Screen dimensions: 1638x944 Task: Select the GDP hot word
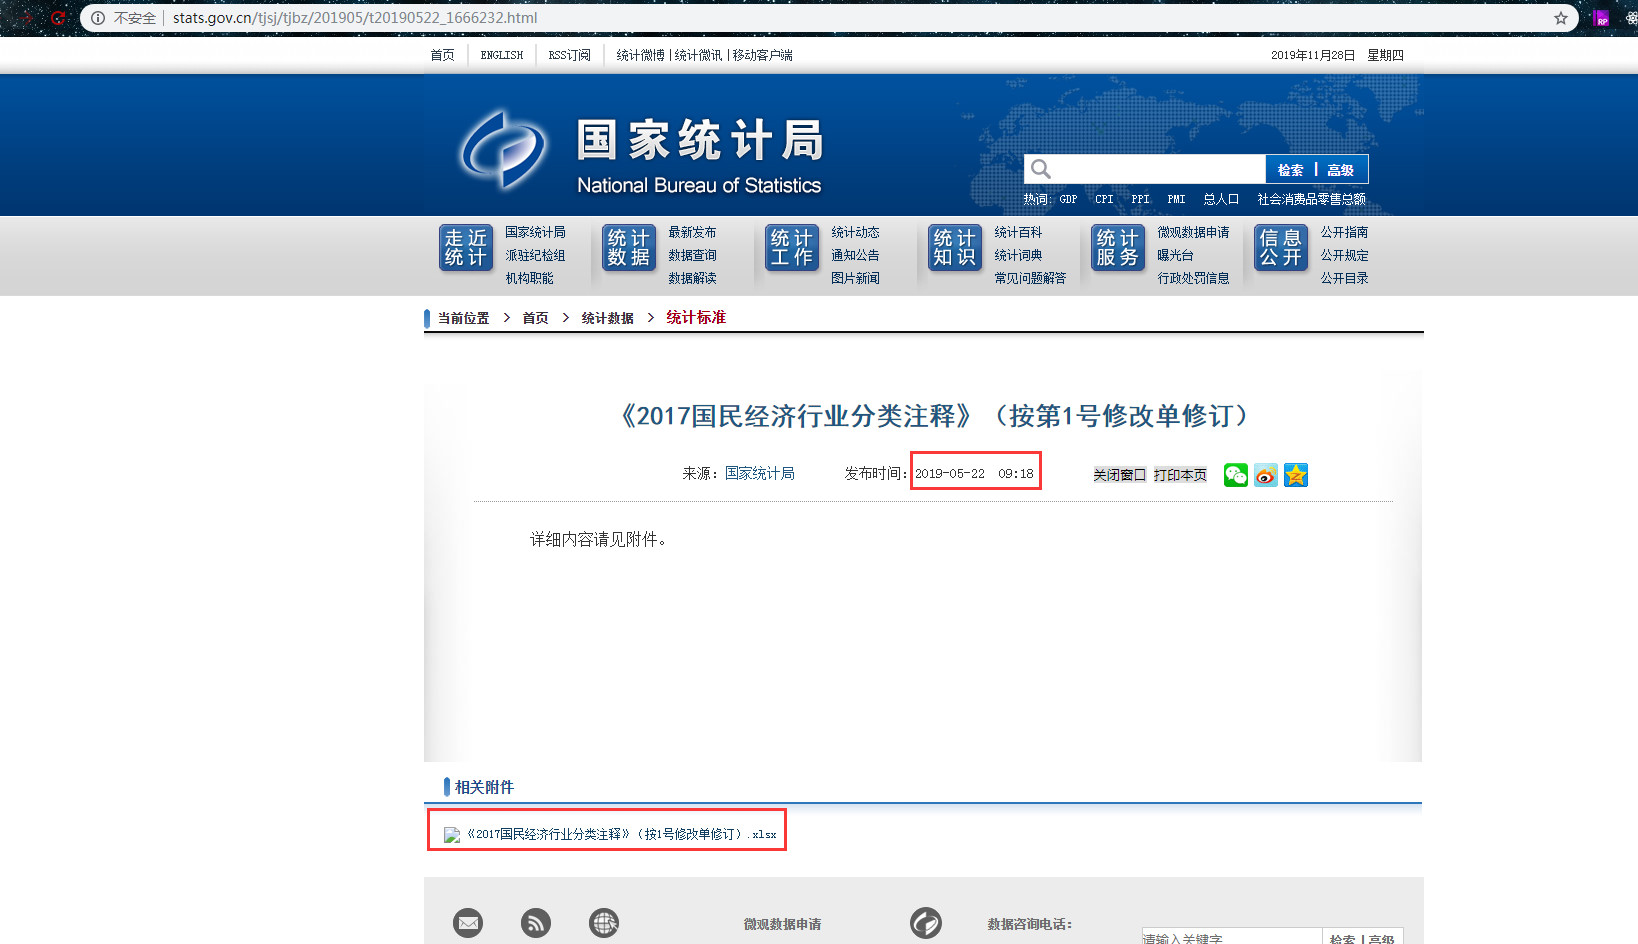coord(1068,199)
